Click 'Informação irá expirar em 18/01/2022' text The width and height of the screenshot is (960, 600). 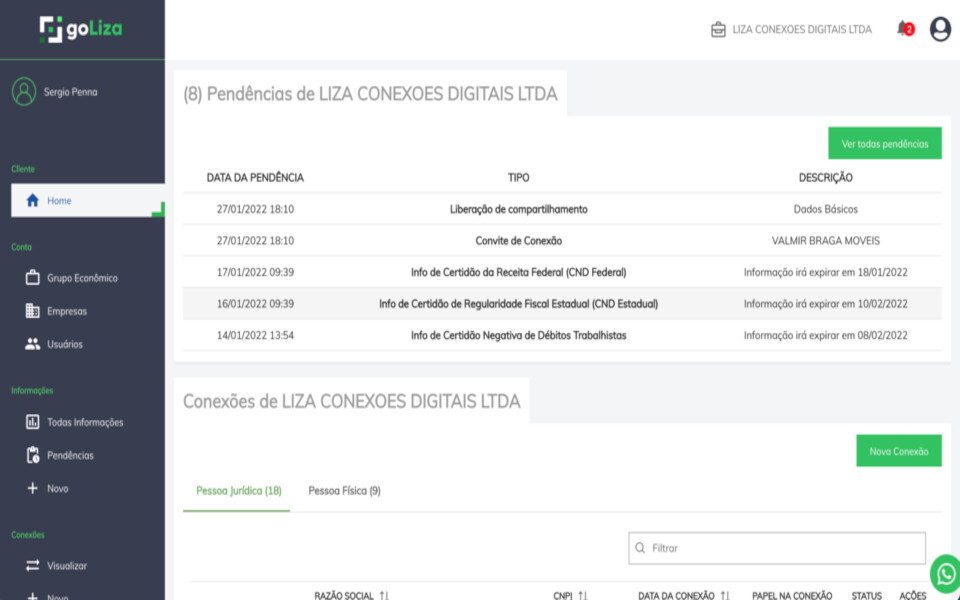coord(825,272)
